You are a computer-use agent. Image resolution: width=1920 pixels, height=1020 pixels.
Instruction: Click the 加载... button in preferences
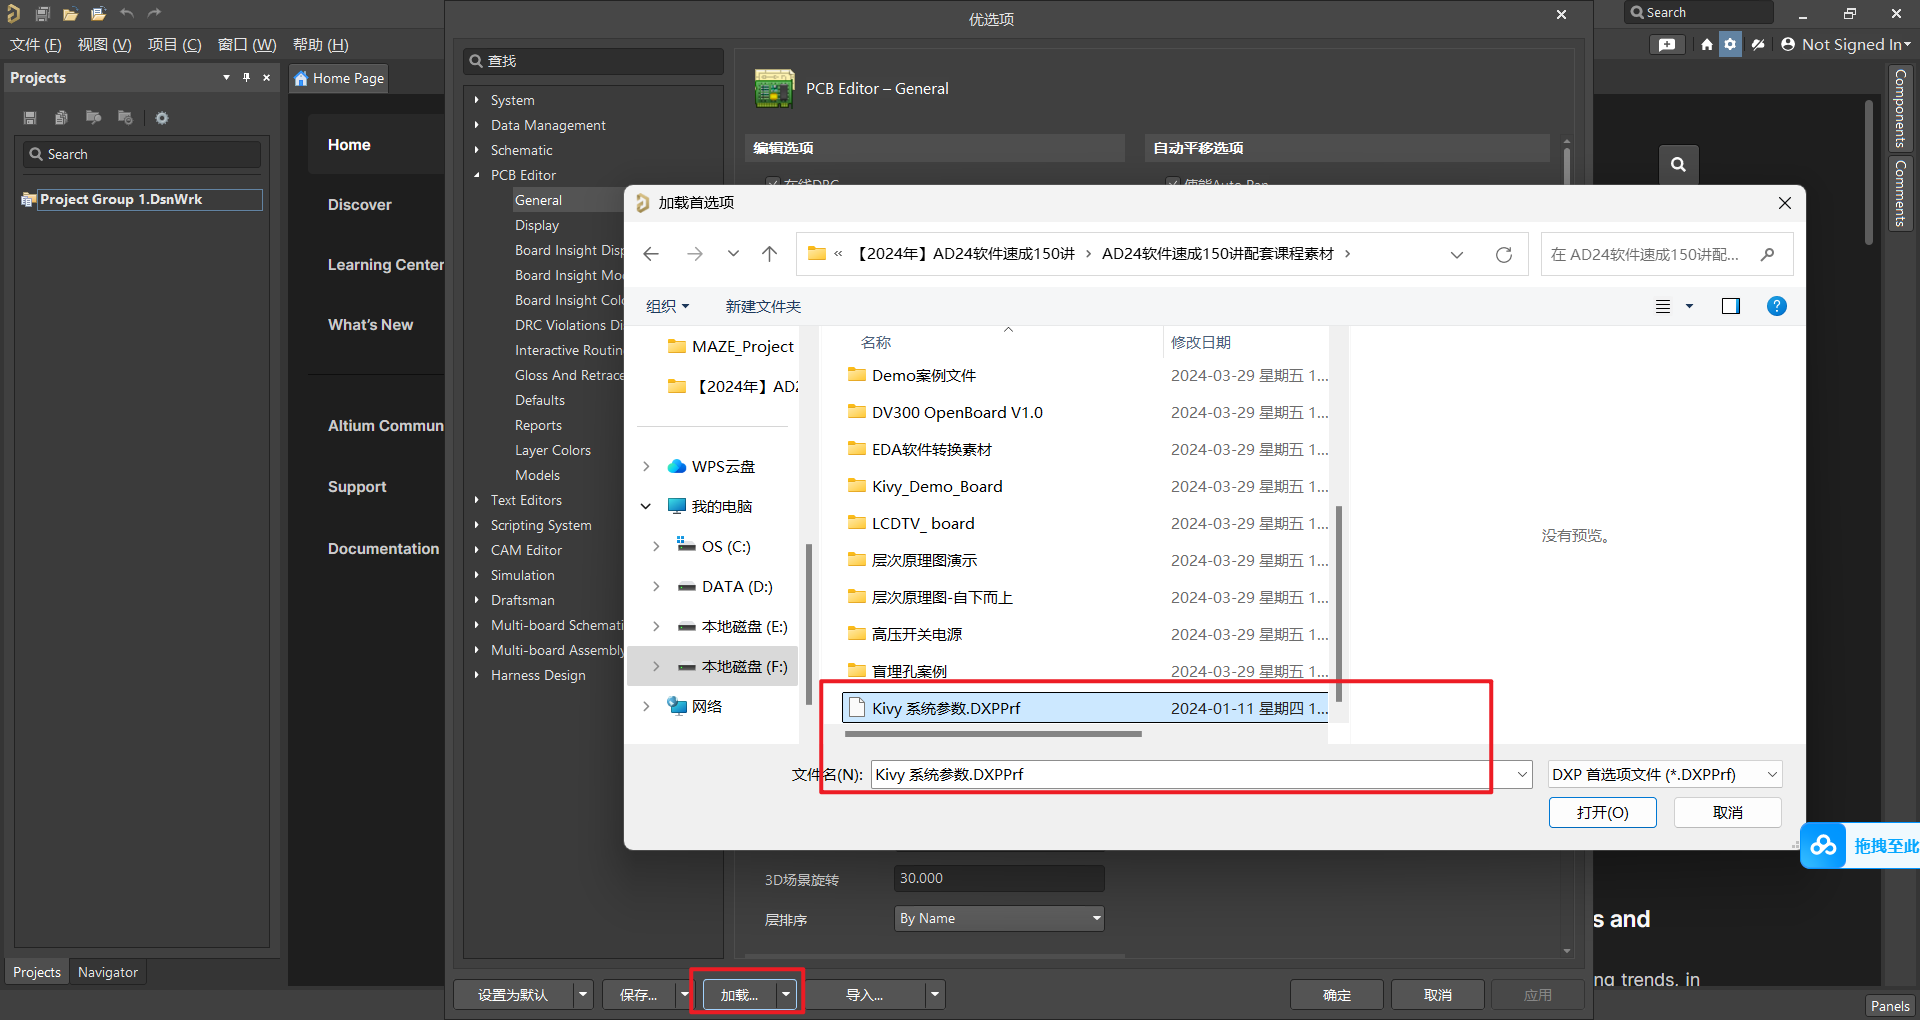tap(740, 995)
